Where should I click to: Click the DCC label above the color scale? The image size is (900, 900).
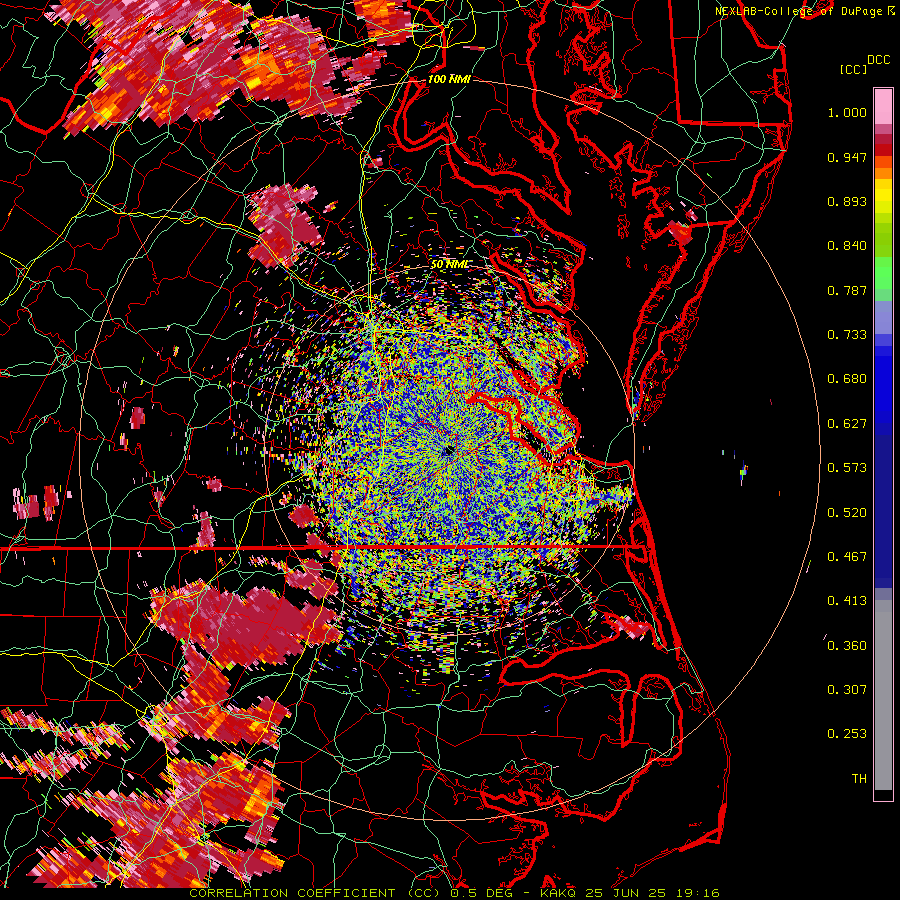tap(878, 60)
